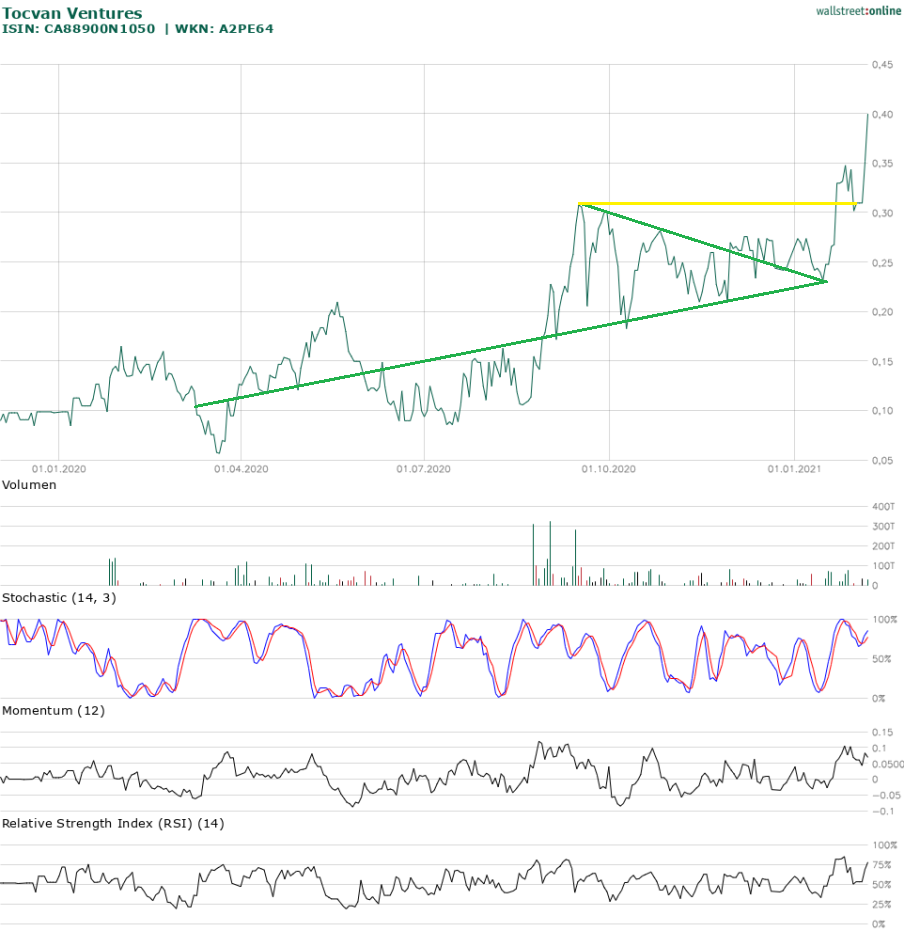Click the 0,35 price axis label

pos(882,163)
